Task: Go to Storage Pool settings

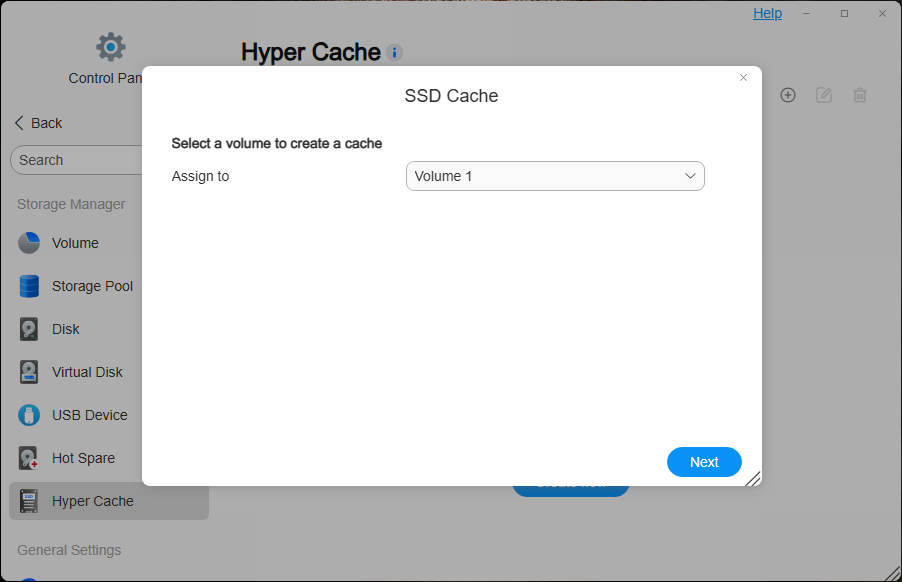Action: 92,286
